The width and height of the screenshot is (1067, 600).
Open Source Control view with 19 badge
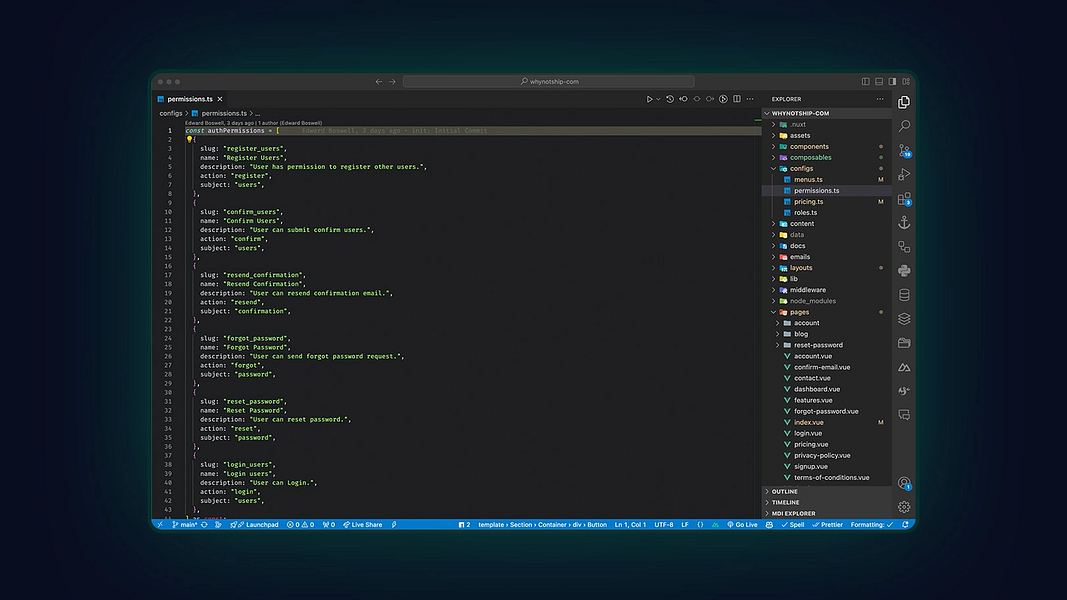point(904,151)
